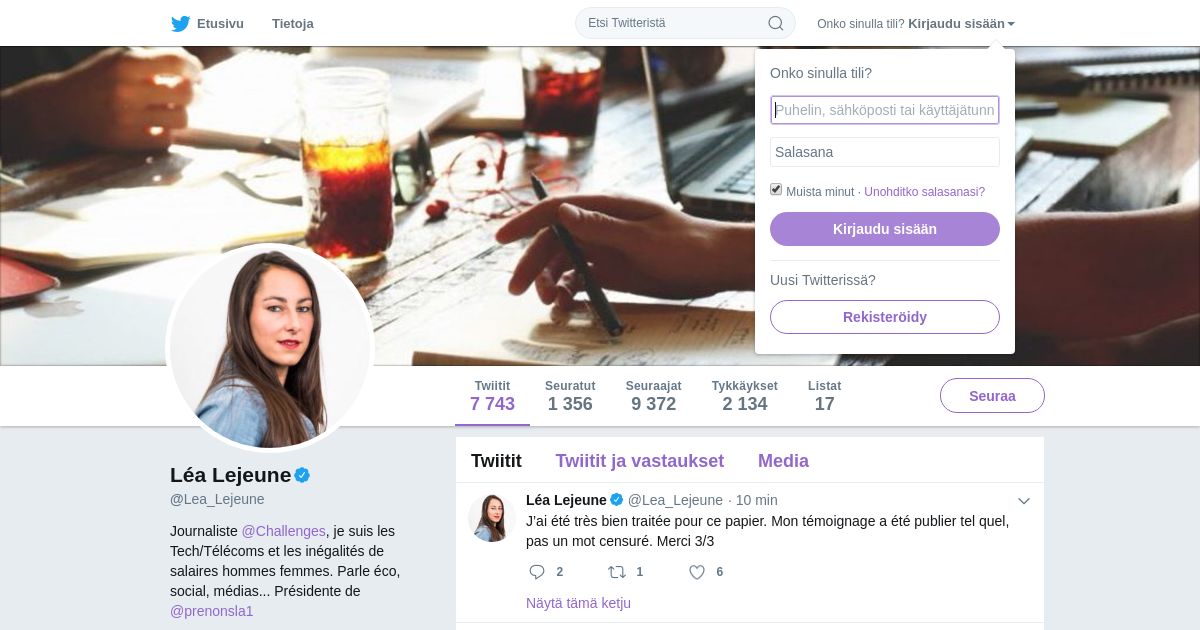Expand the tweet options chevron
The width and height of the screenshot is (1200, 630).
1023,501
